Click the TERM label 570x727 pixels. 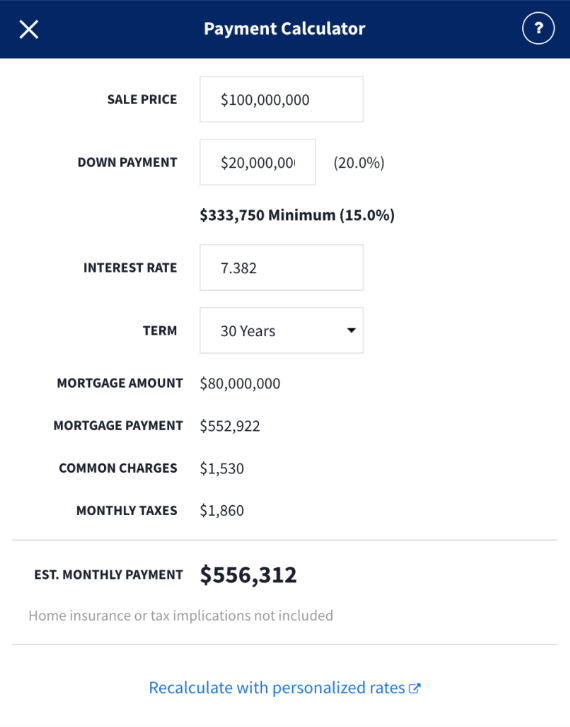tap(160, 331)
